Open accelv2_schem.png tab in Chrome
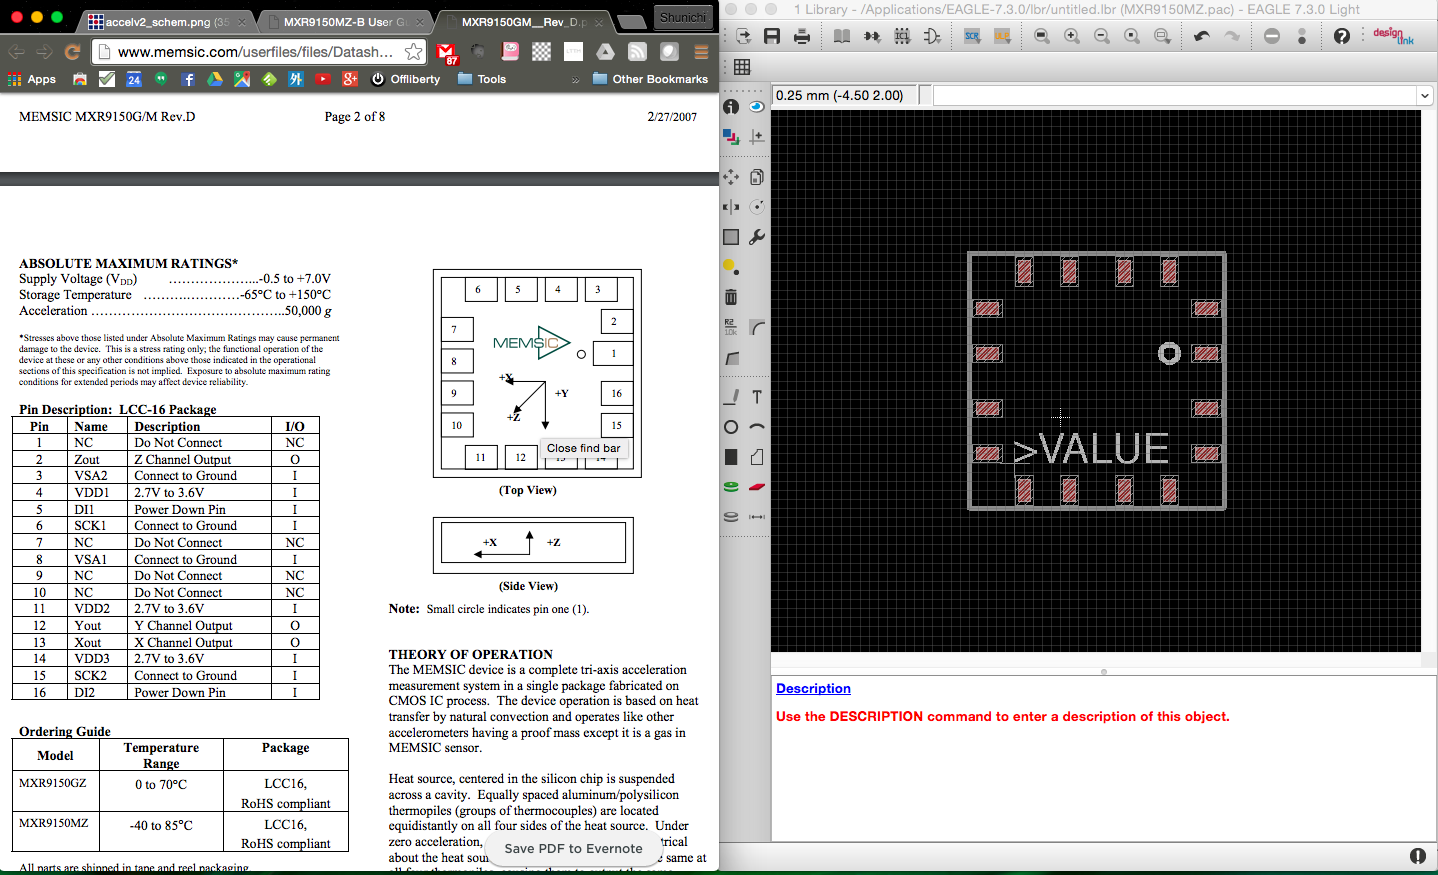 (x=167, y=21)
